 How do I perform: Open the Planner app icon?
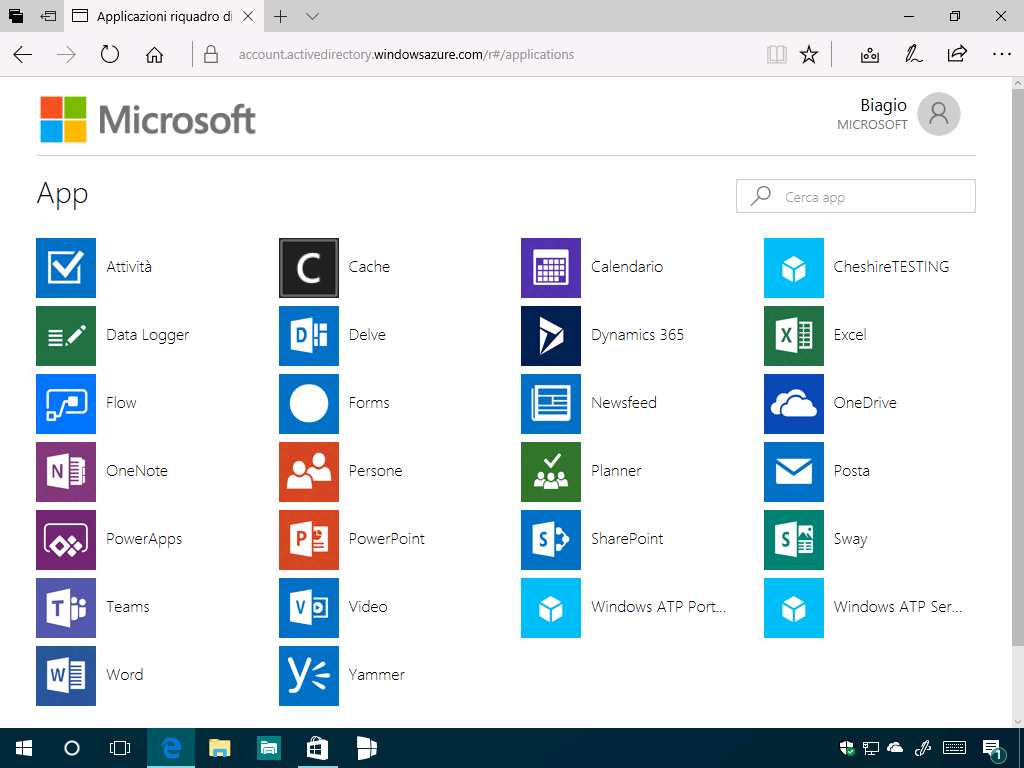tap(551, 472)
